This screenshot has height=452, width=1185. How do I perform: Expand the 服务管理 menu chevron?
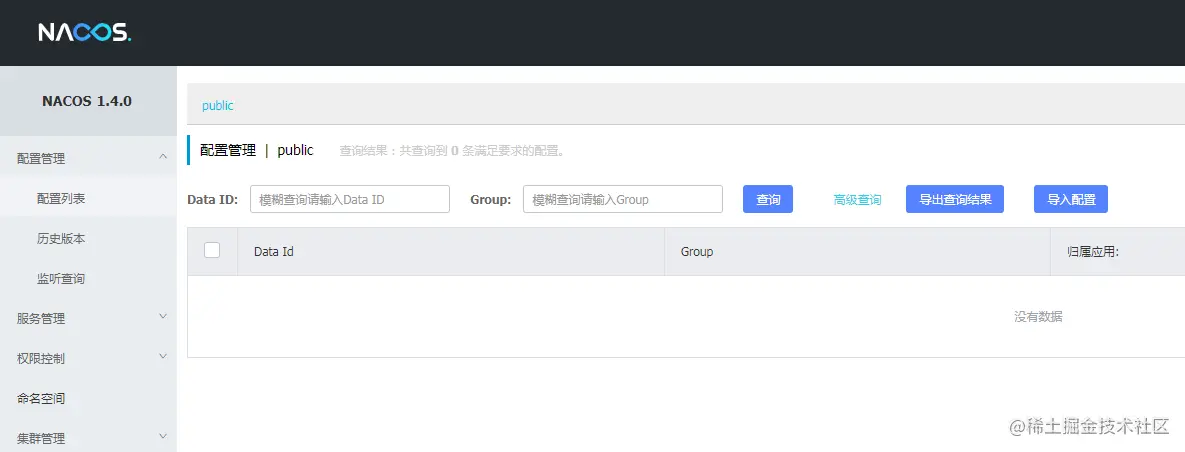(162, 317)
